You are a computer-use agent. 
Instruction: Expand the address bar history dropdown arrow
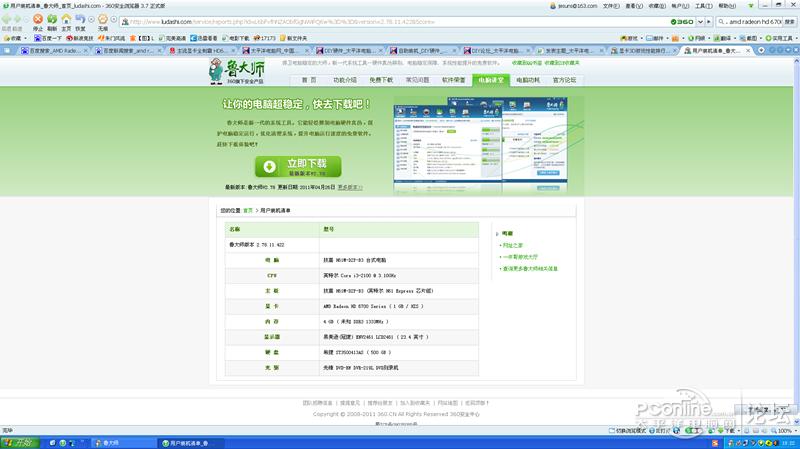click(701, 22)
